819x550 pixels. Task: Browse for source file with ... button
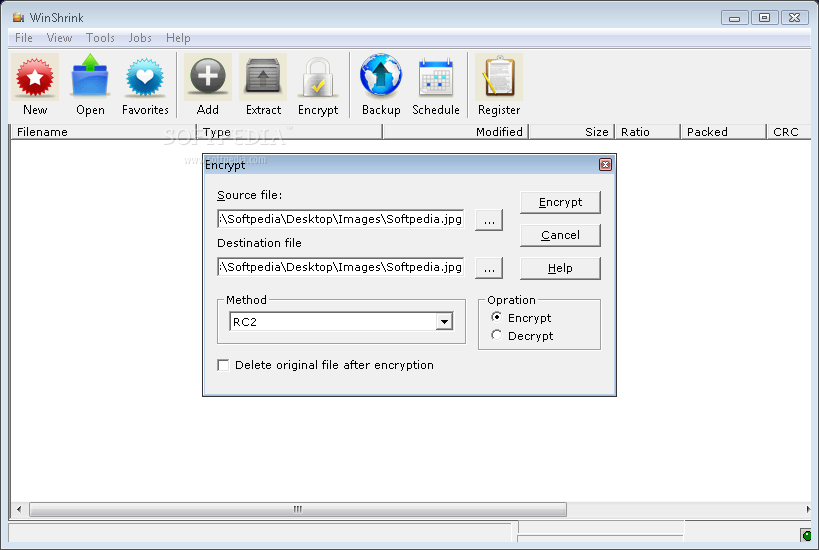click(x=489, y=220)
